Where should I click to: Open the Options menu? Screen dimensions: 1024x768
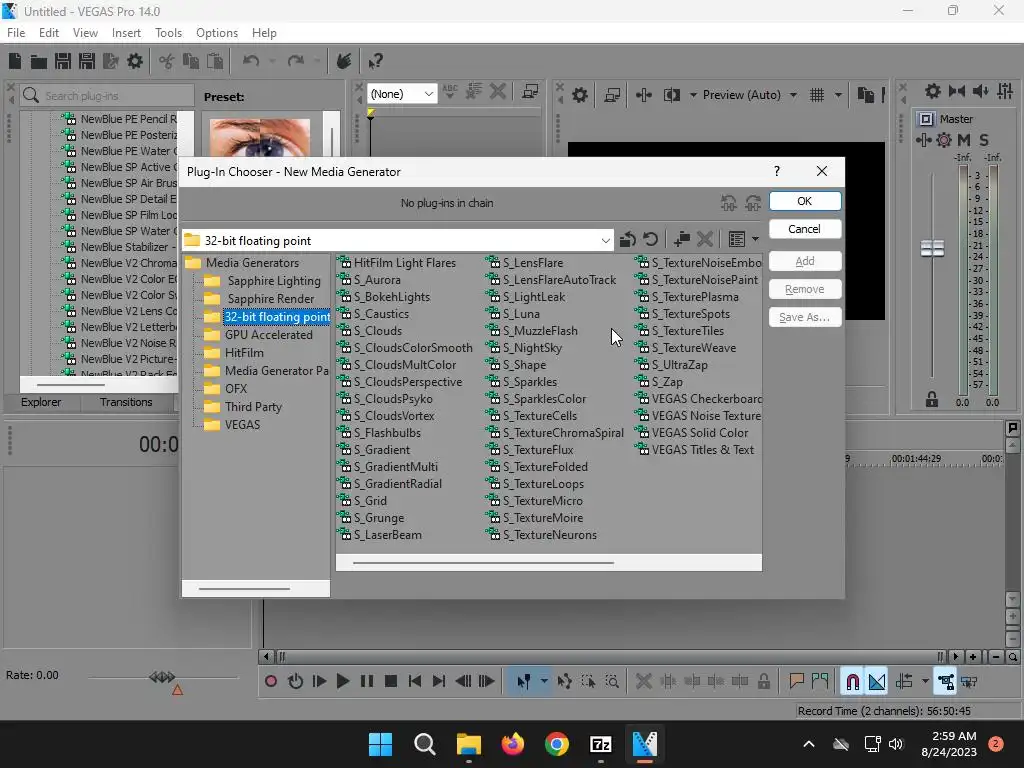coord(217,33)
